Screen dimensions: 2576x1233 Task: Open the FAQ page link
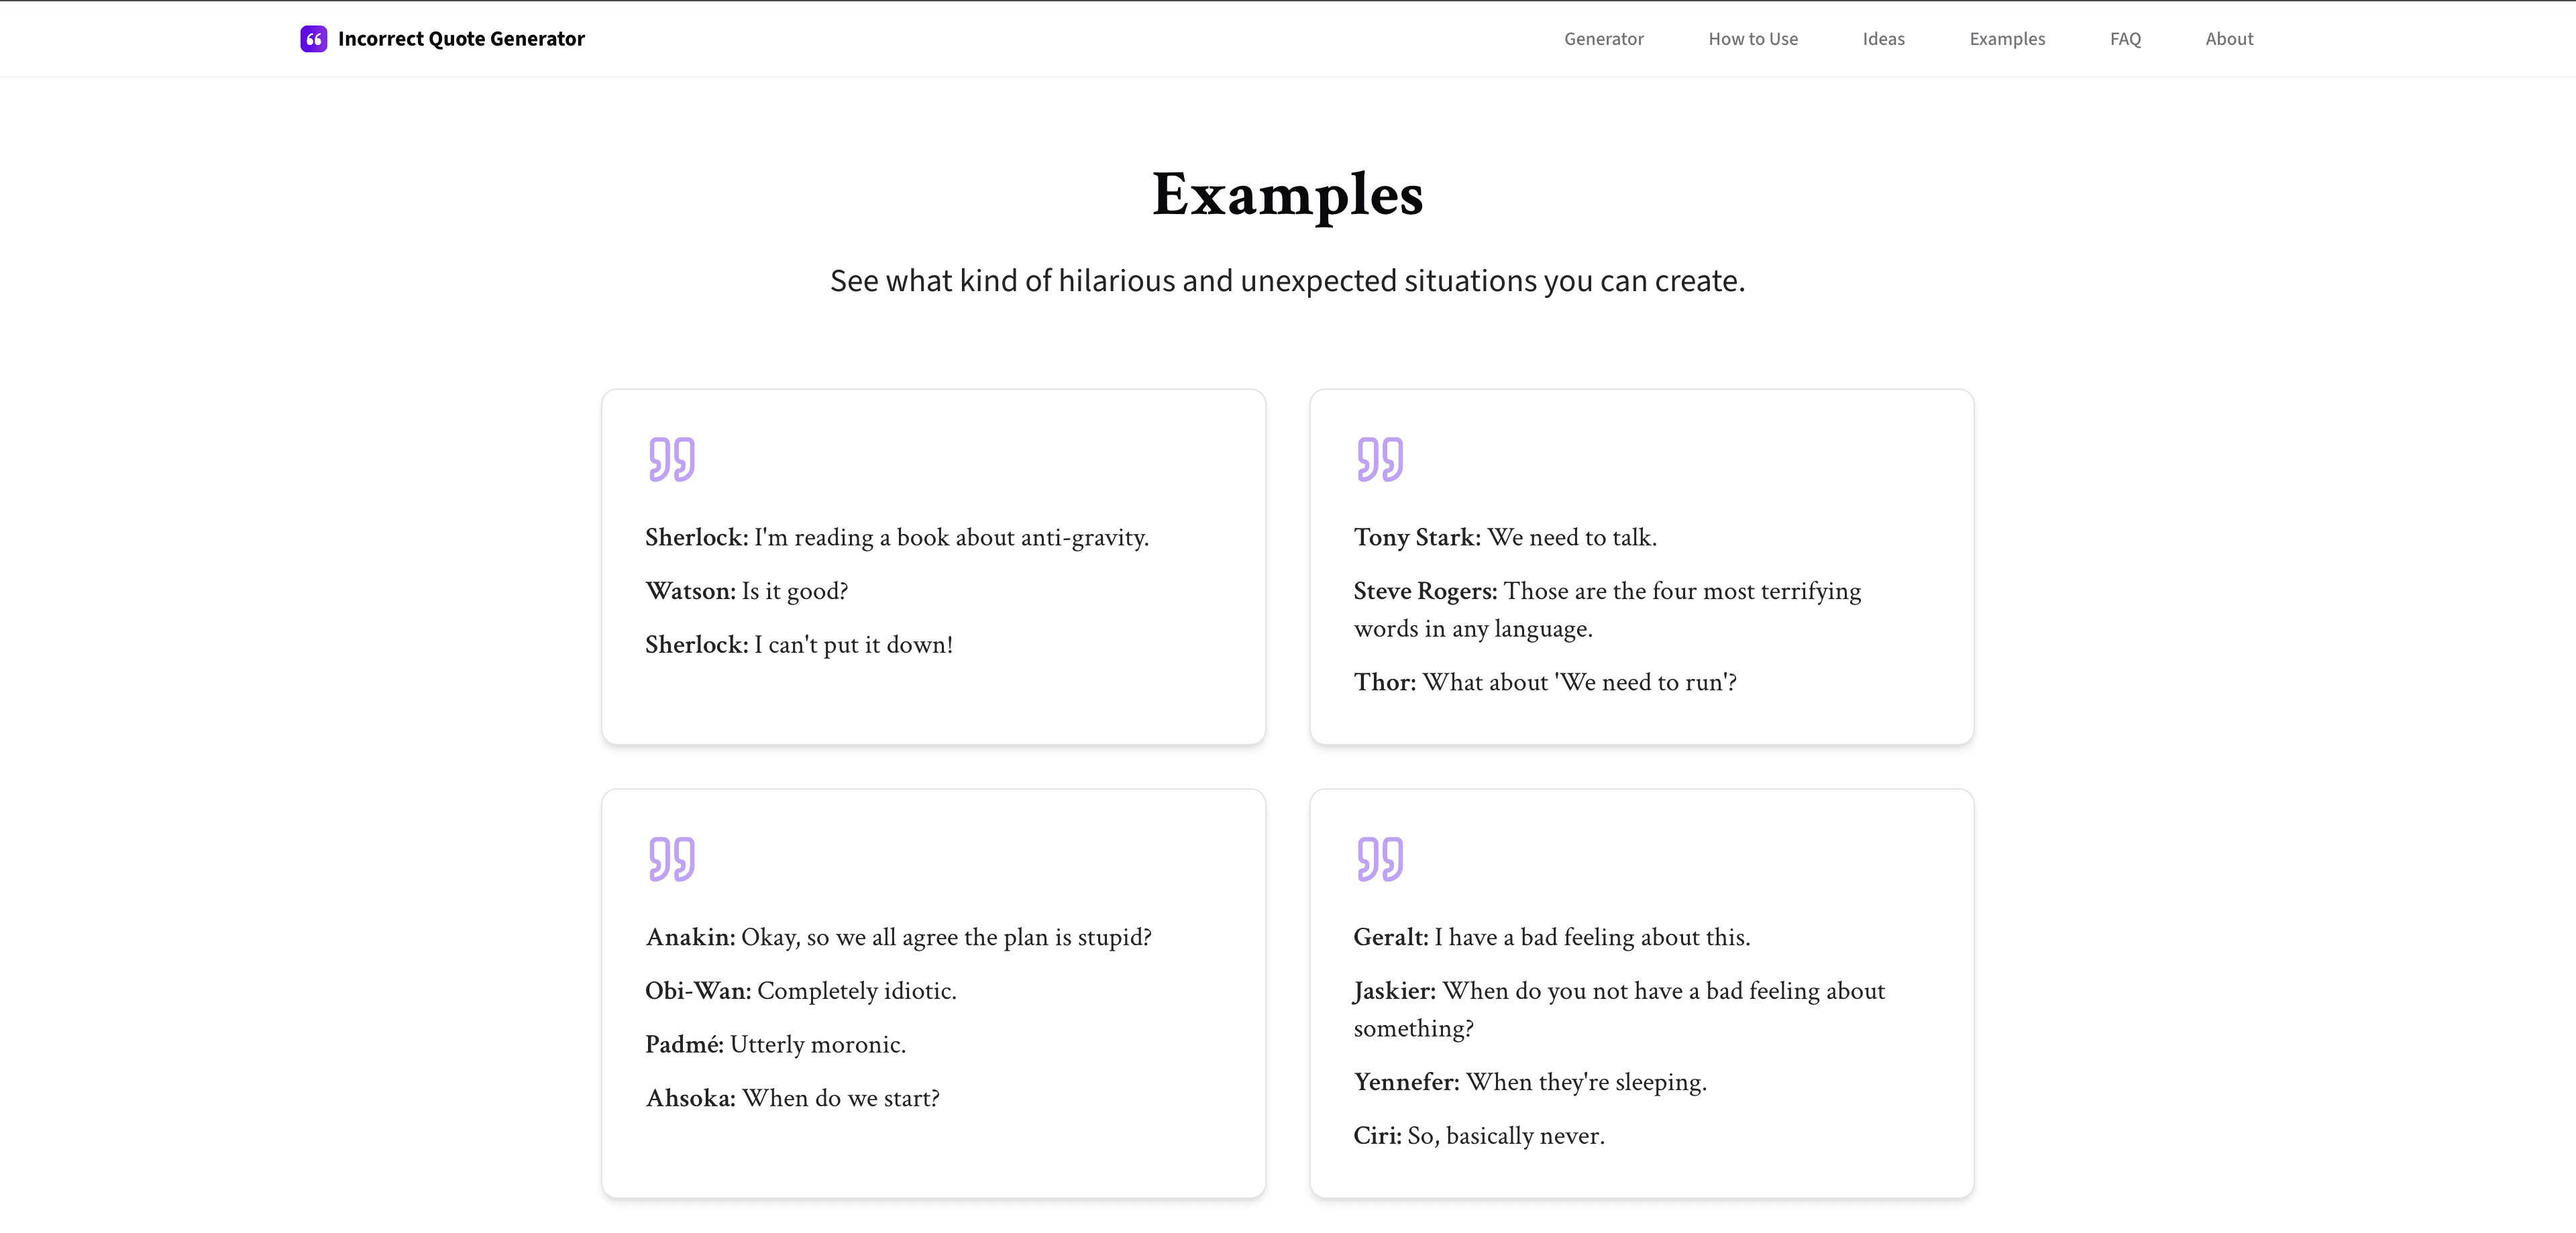point(2125,39)
